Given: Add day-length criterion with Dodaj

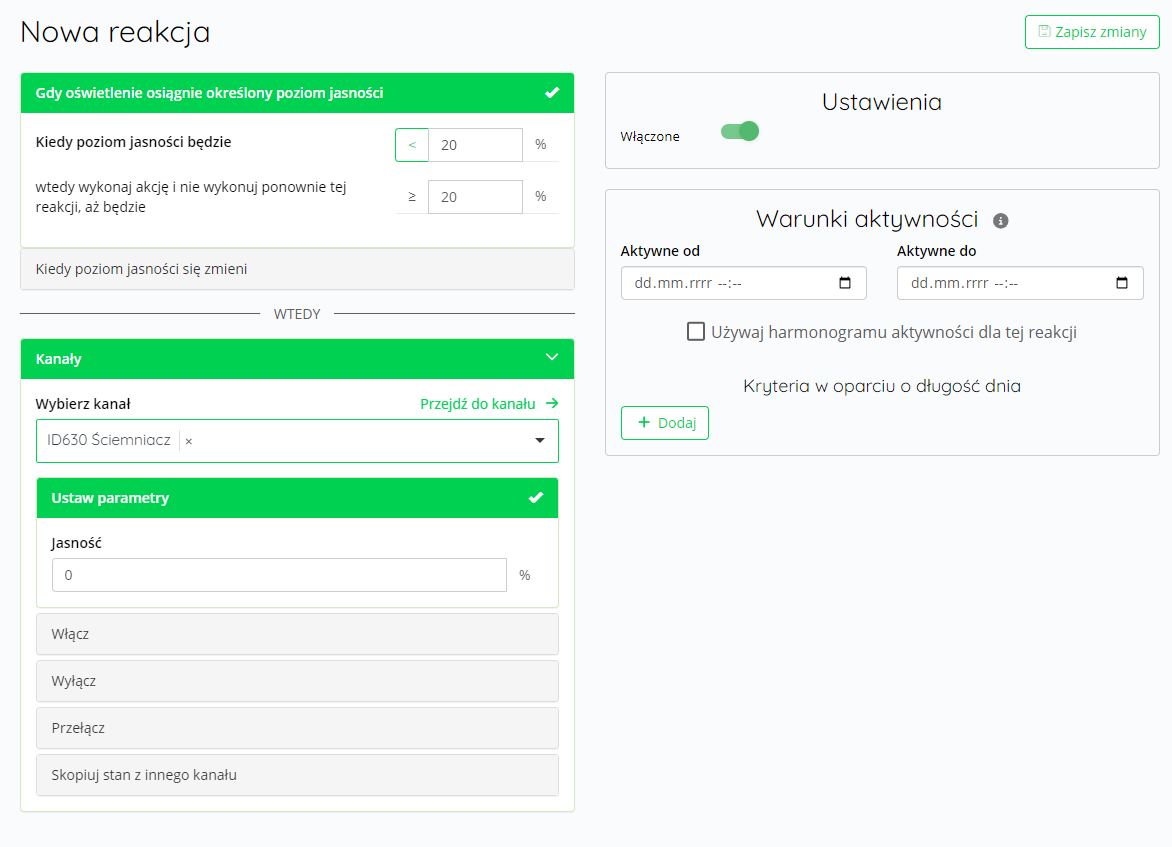Looking at the screenshot, I should [x=664, y=423].
